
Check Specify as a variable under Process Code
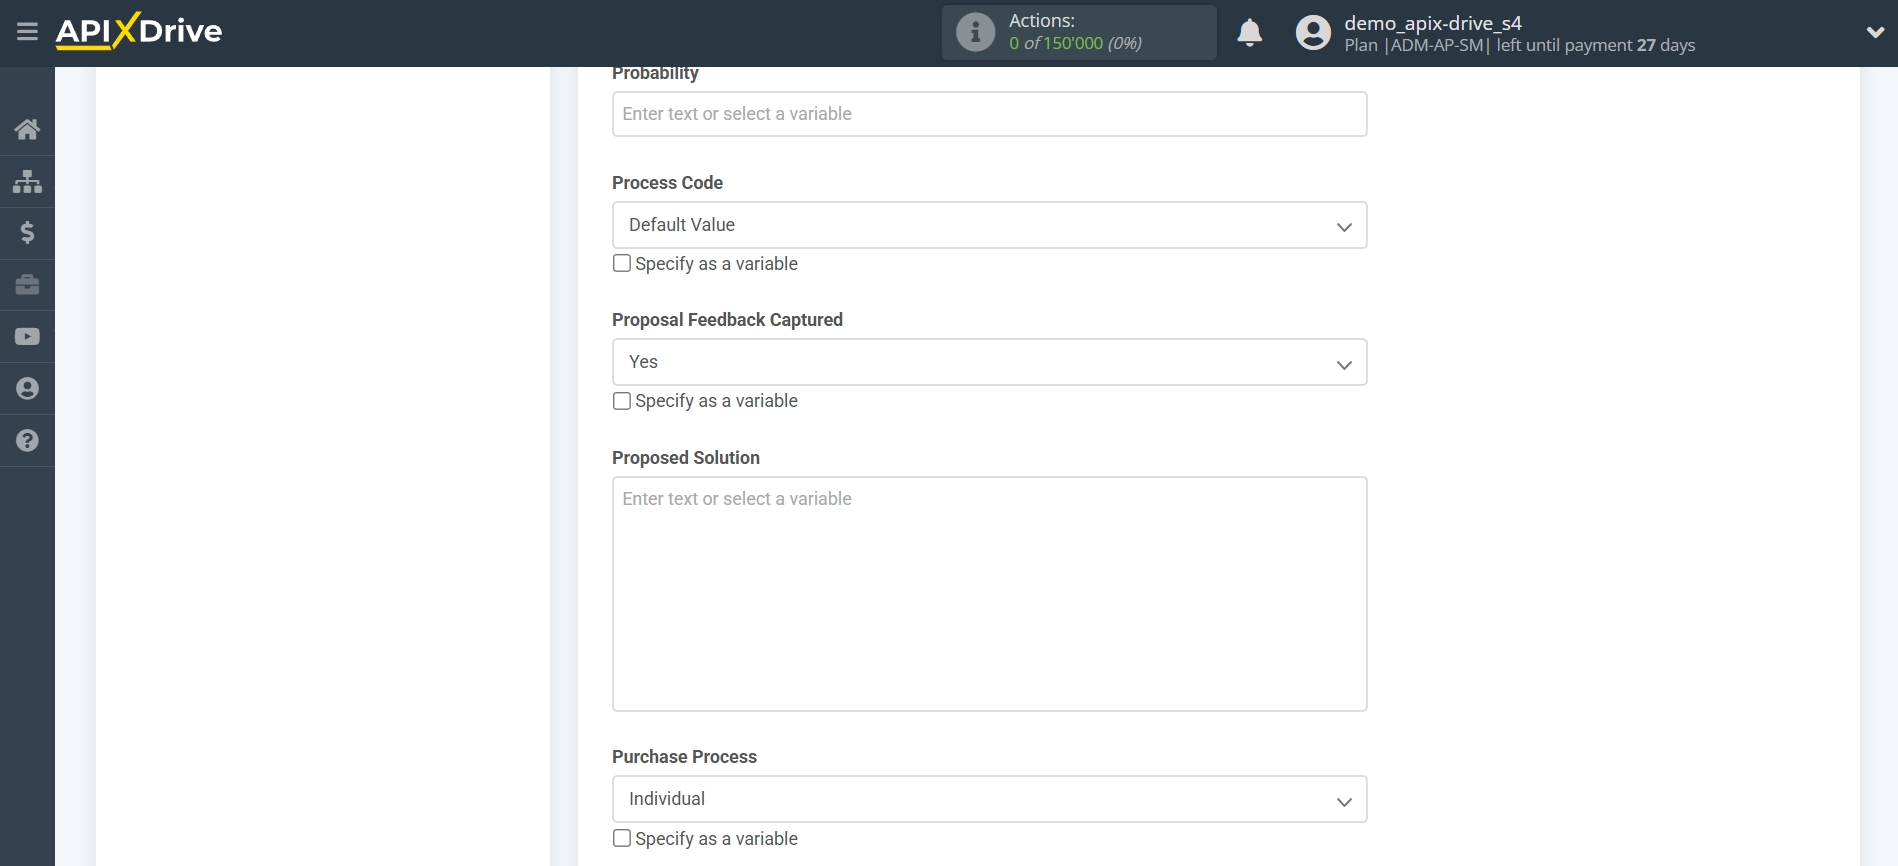point(622,263)
